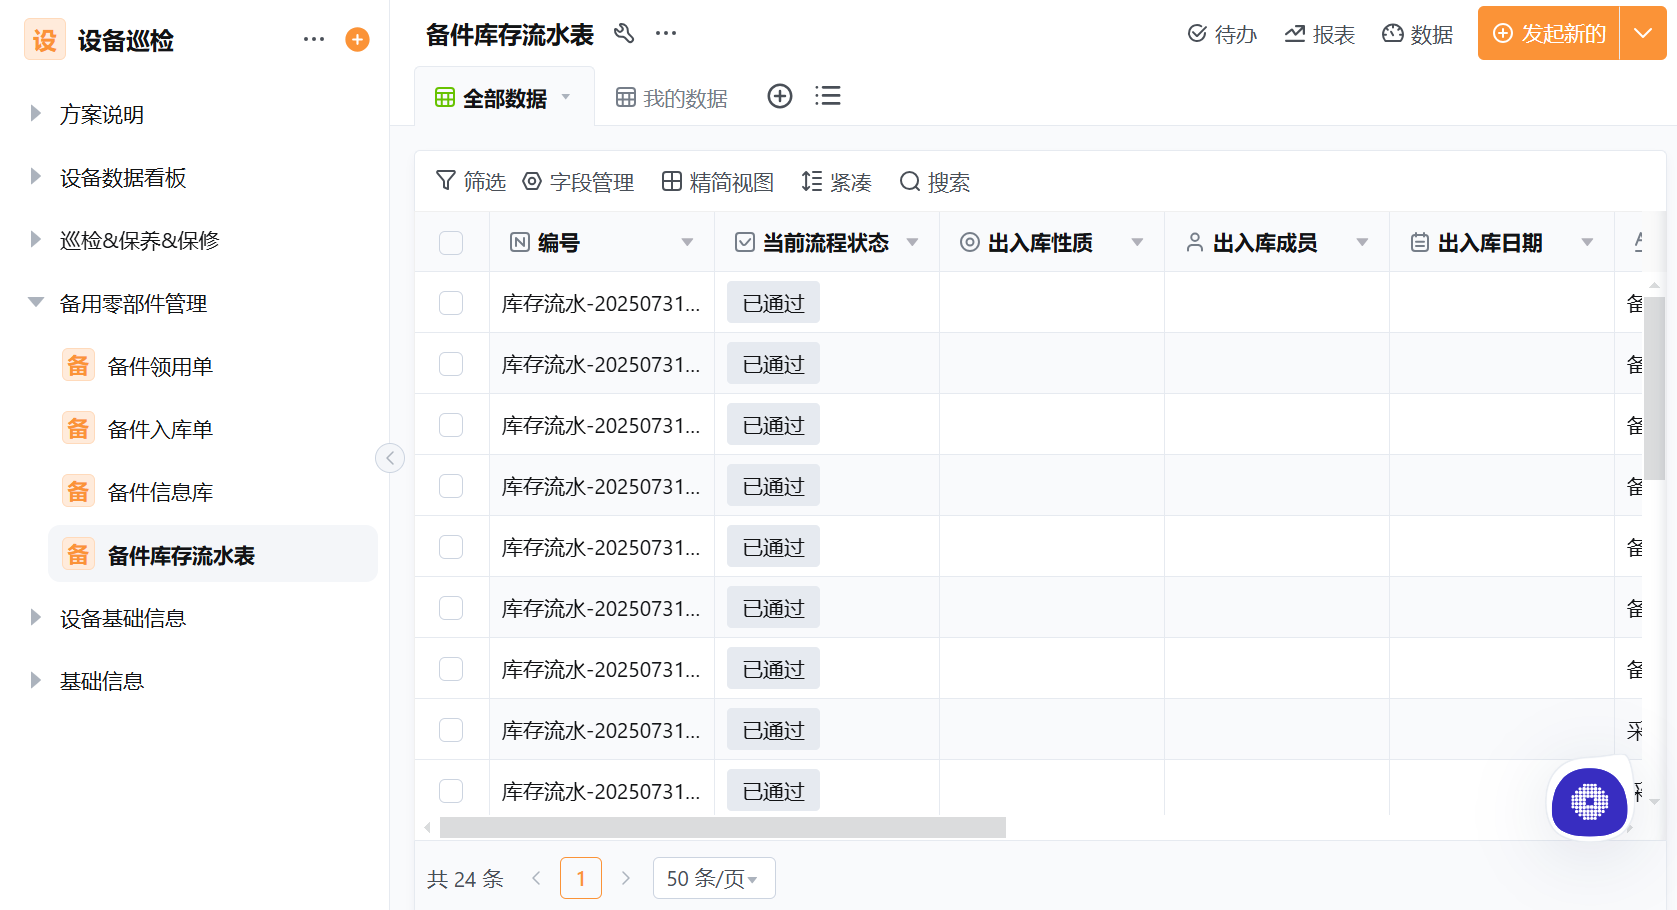Screen dimensions: 1677x910
Task: Go to the 报表 reports section
Action: tap(1319, 33)
